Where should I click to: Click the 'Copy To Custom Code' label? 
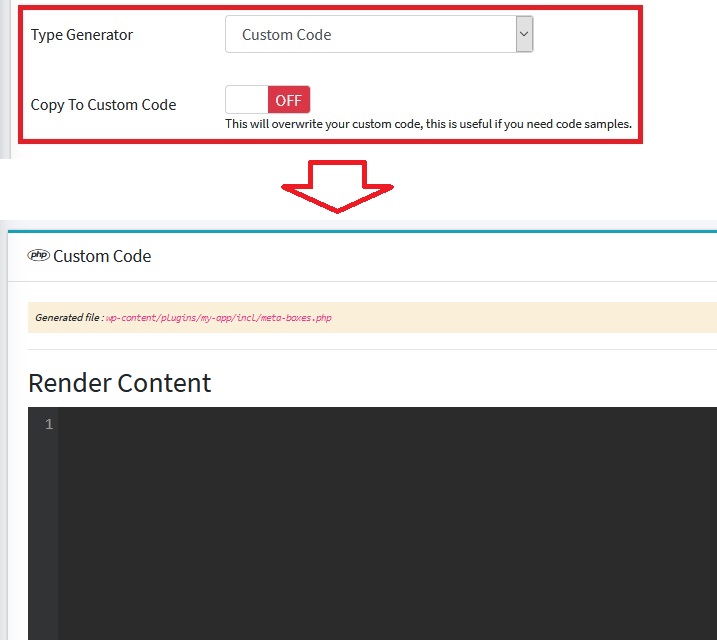pos(103,105)
